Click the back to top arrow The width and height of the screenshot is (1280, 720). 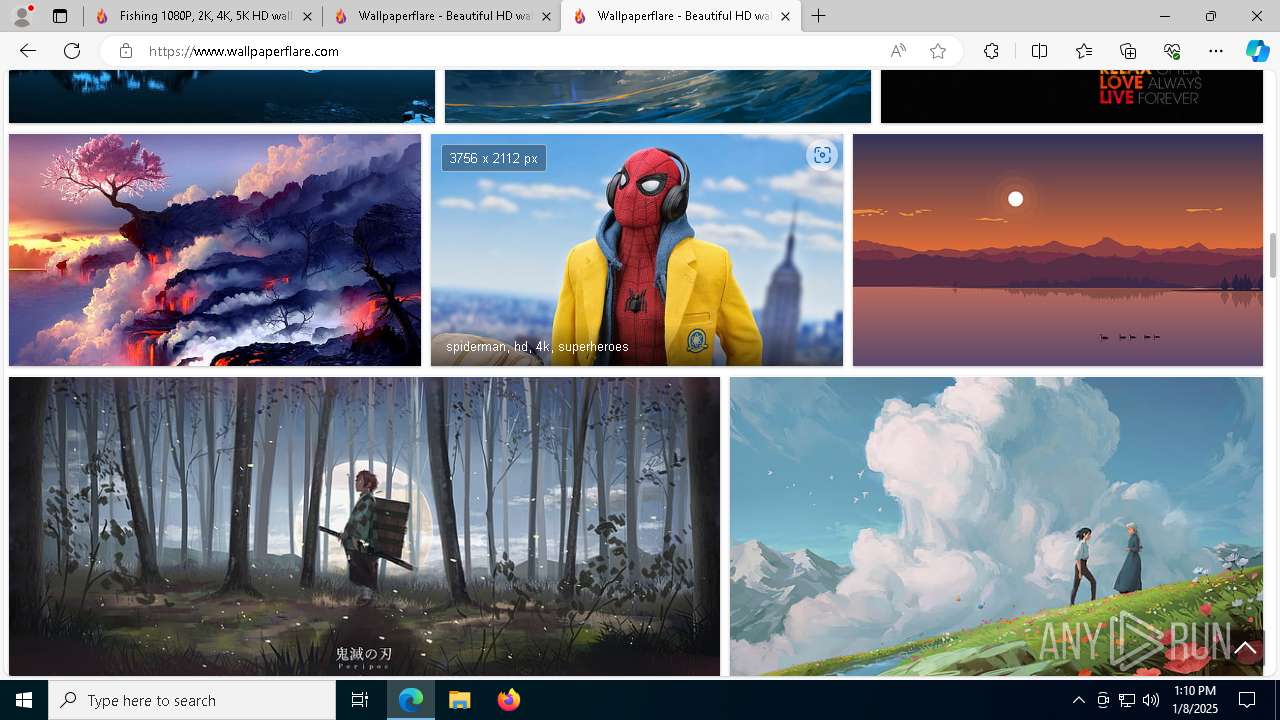coord(1245,648)
